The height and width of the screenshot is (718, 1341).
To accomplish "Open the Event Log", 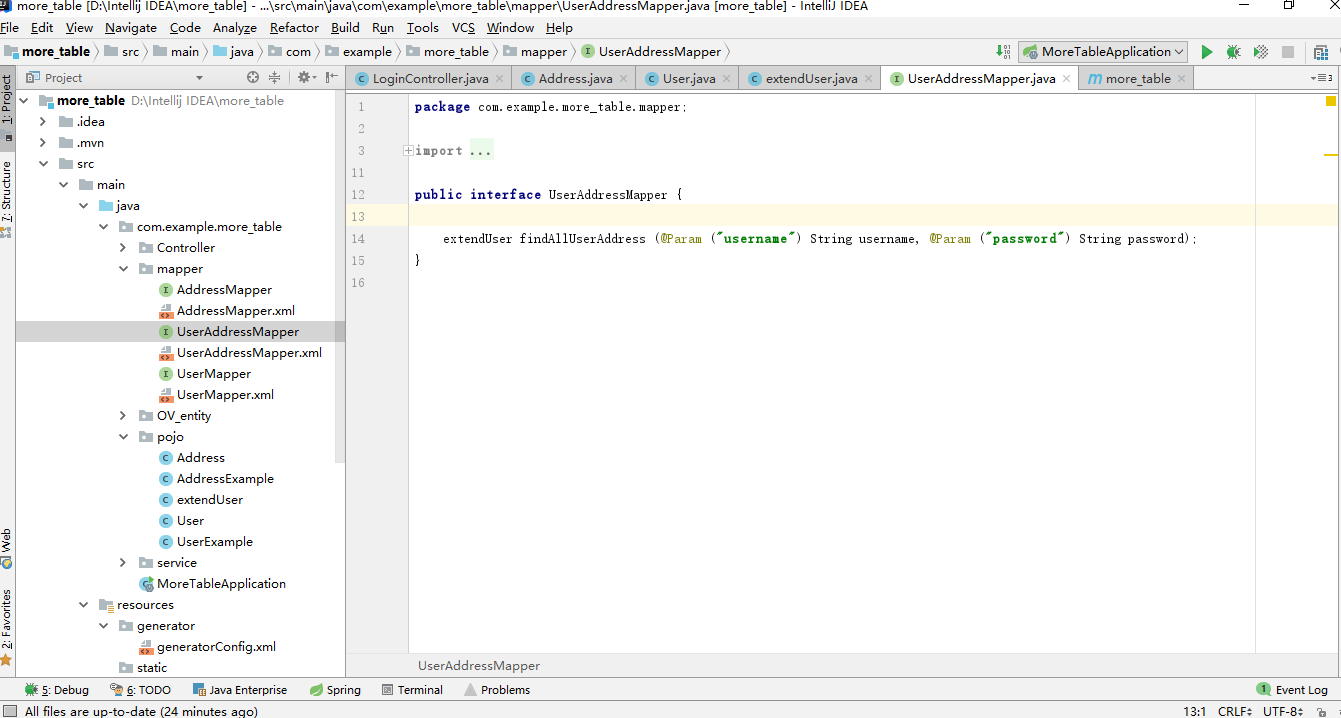I will coord(1292,690).
